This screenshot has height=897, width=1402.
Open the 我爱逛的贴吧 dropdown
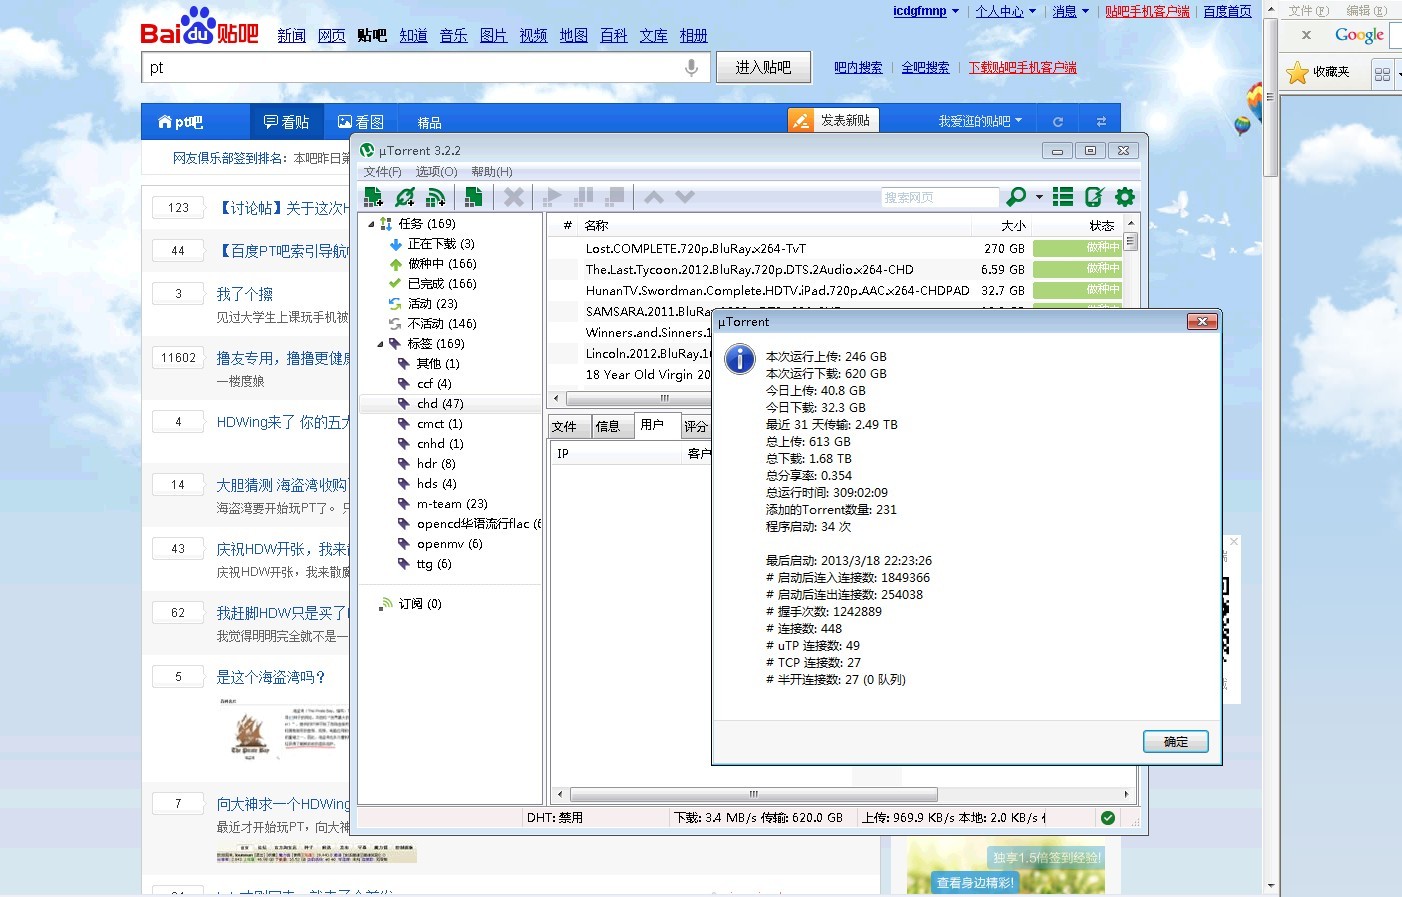(980, 121)
